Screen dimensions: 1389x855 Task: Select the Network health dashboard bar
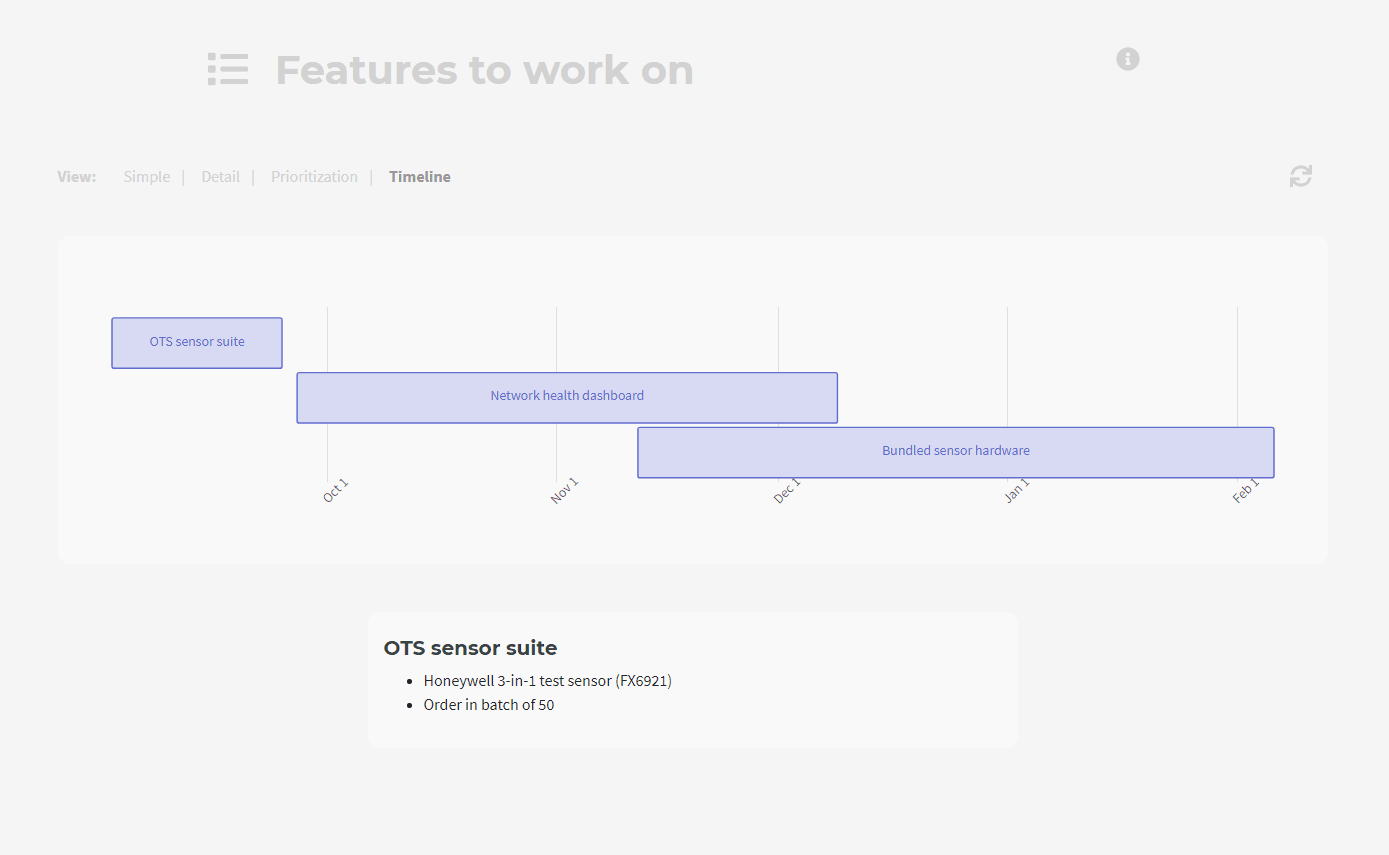[567, 398]
